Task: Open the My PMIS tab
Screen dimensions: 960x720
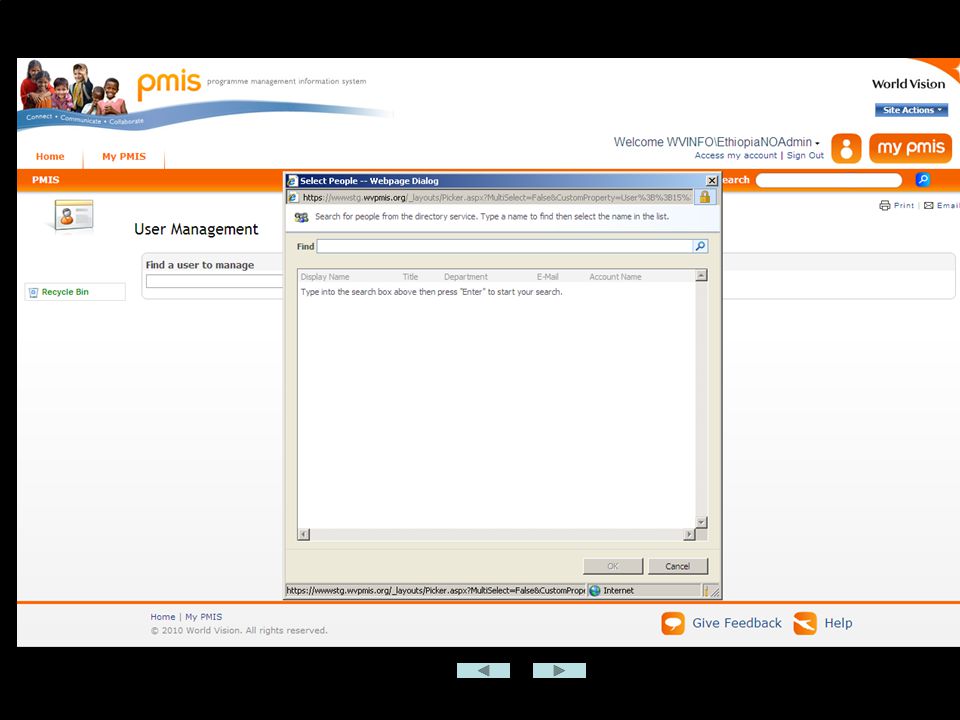Action: tap(124, 156)
